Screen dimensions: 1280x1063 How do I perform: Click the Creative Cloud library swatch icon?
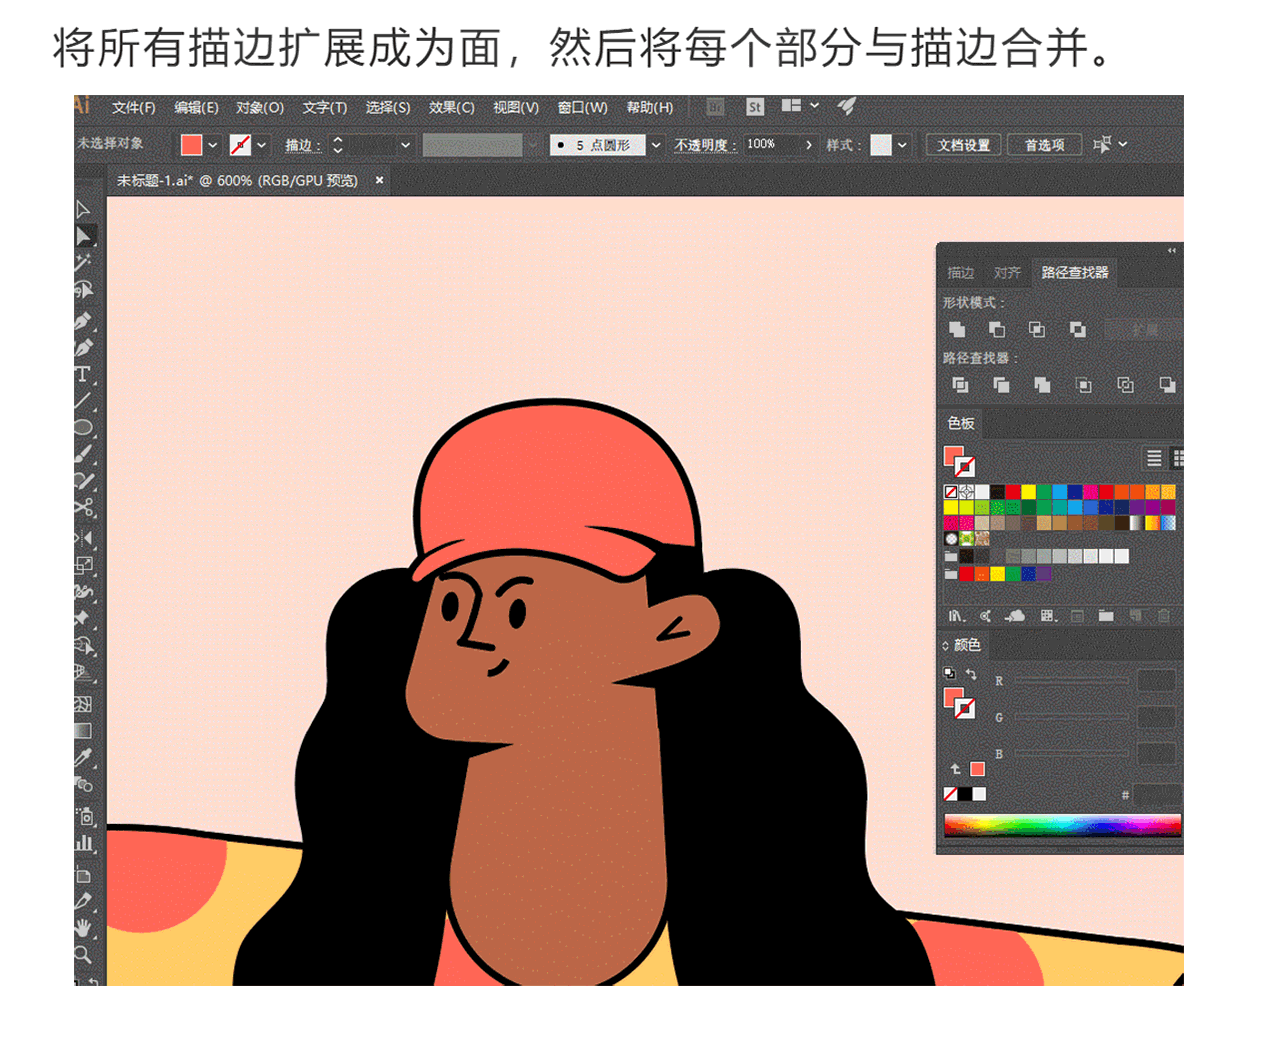click(x=1015, y=616)
